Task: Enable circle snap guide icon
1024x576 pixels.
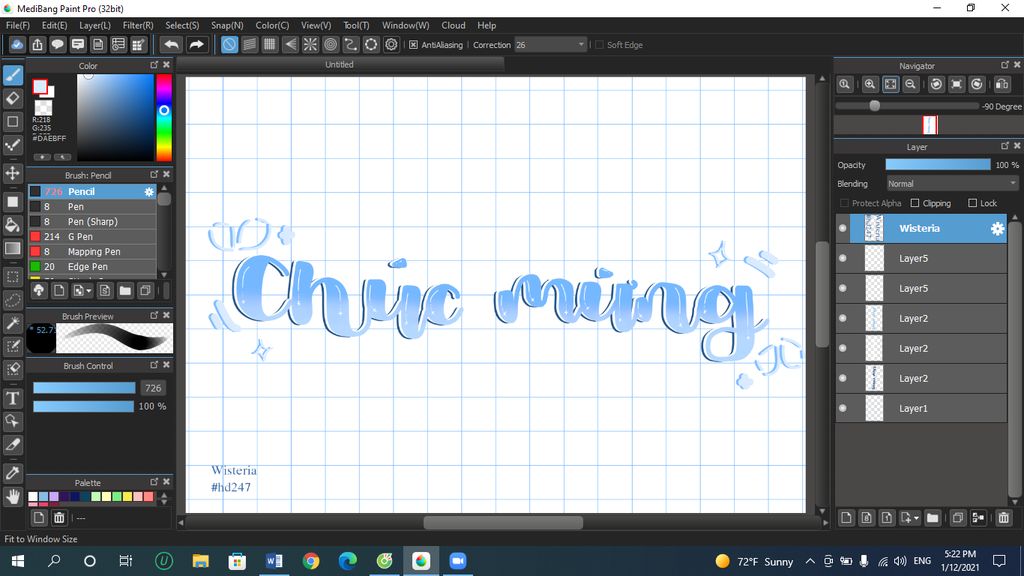Action: [x=330, y=44]
